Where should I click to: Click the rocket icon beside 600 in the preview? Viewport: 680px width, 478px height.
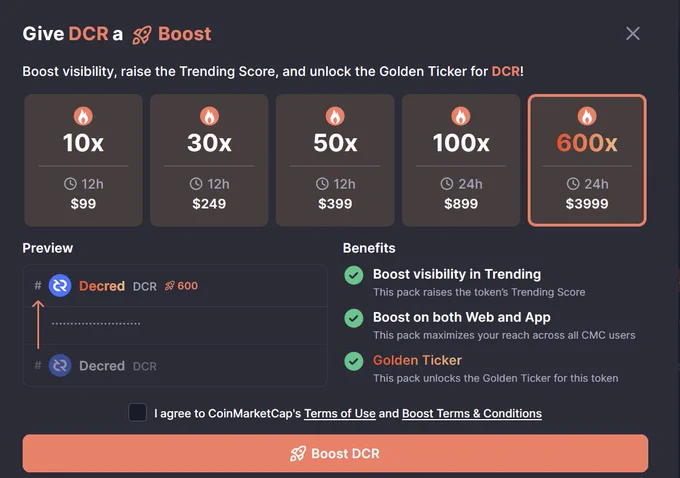[x=170, y=285]
